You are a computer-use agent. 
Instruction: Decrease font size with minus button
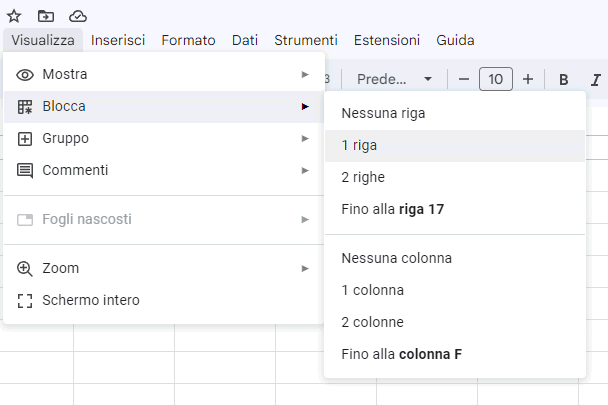pos(464,80)
